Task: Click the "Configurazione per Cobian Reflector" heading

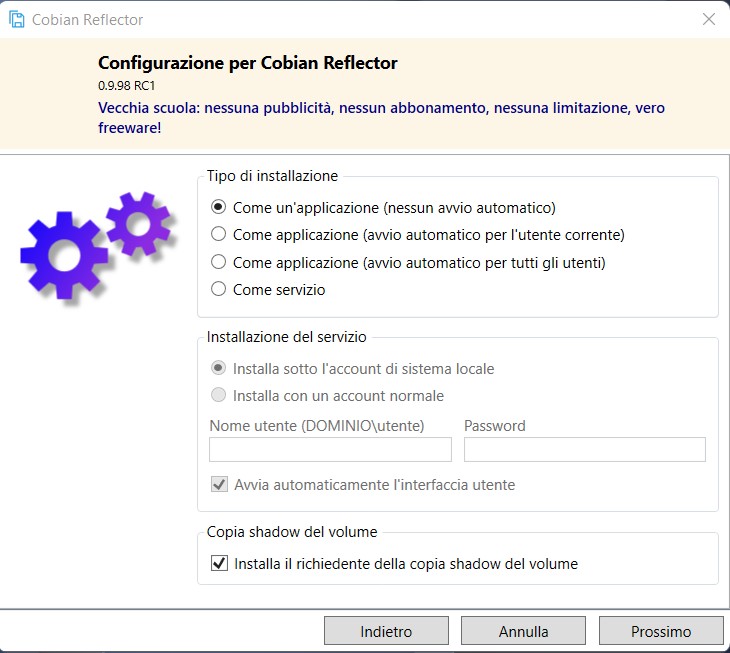Action: pos(248,63)
